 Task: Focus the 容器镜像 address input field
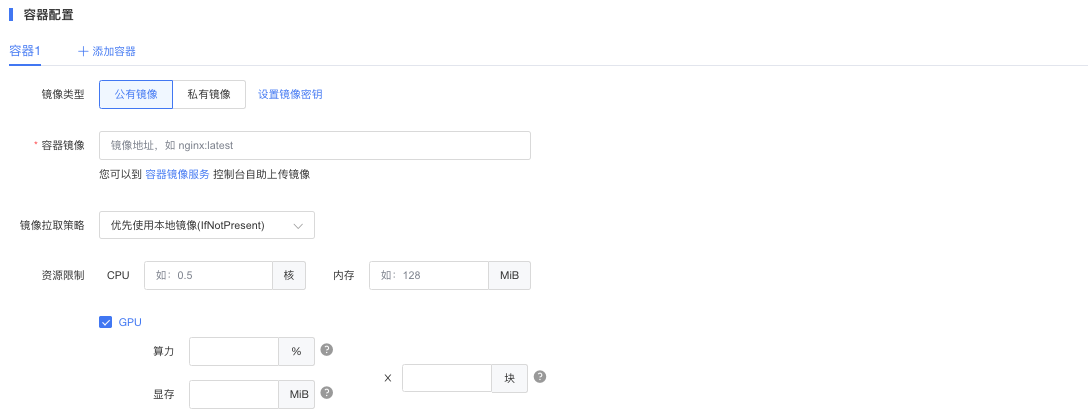315,146
